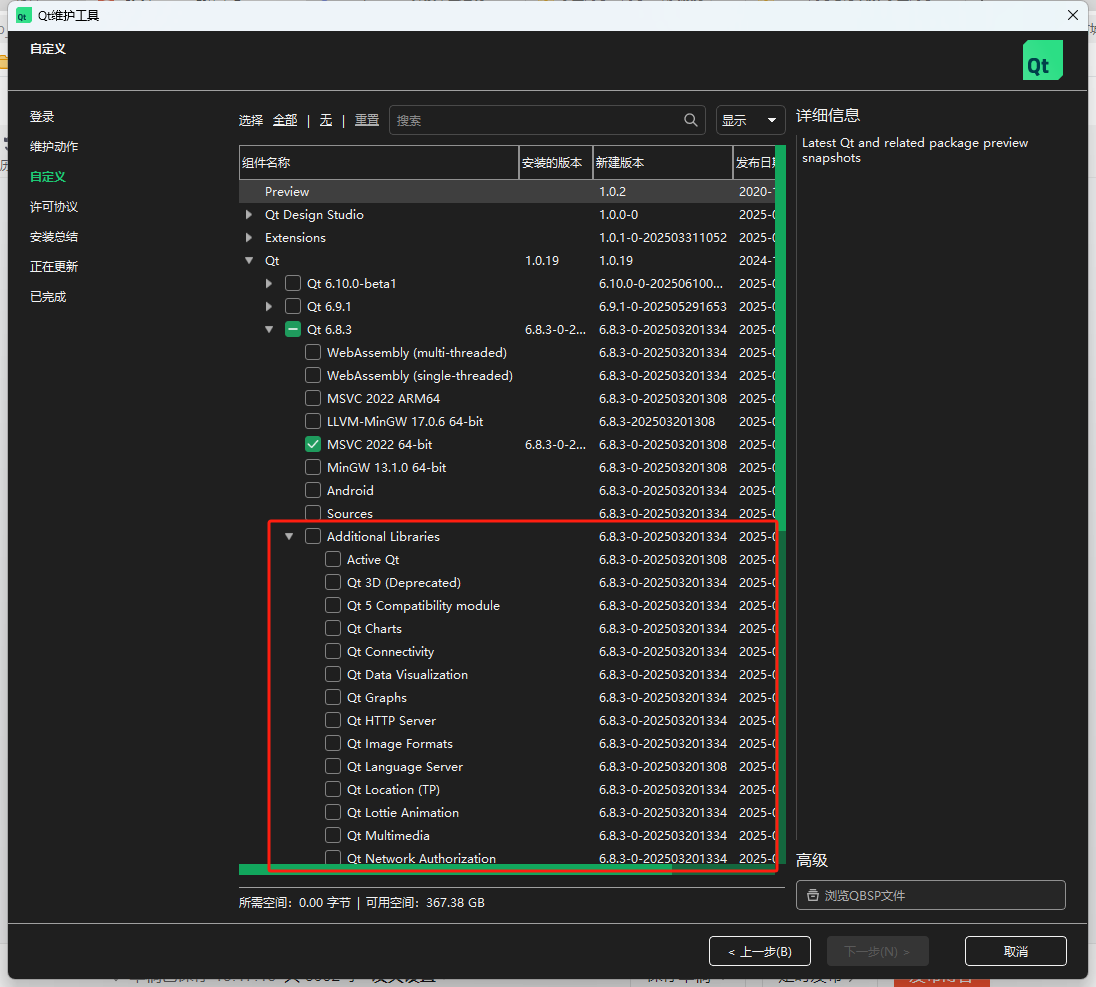Check the Qt HTTP Server checkbox
1096x987 pixels.
333,721
